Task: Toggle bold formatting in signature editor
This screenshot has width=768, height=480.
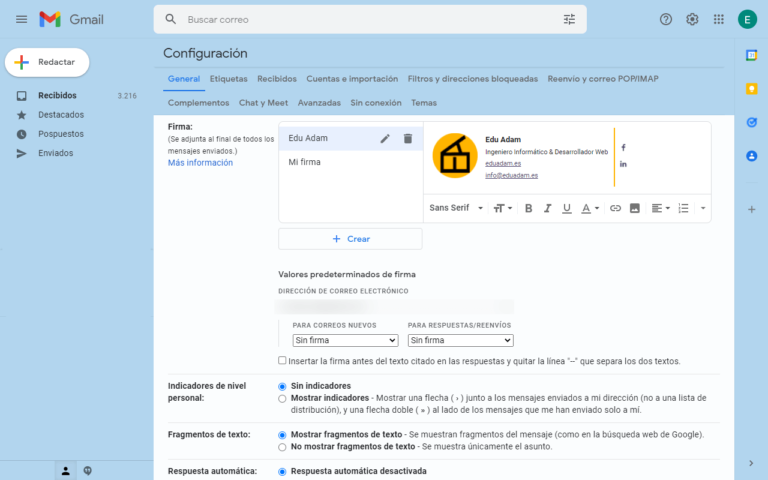Action: pyautogui.click(x=529, y=208)
